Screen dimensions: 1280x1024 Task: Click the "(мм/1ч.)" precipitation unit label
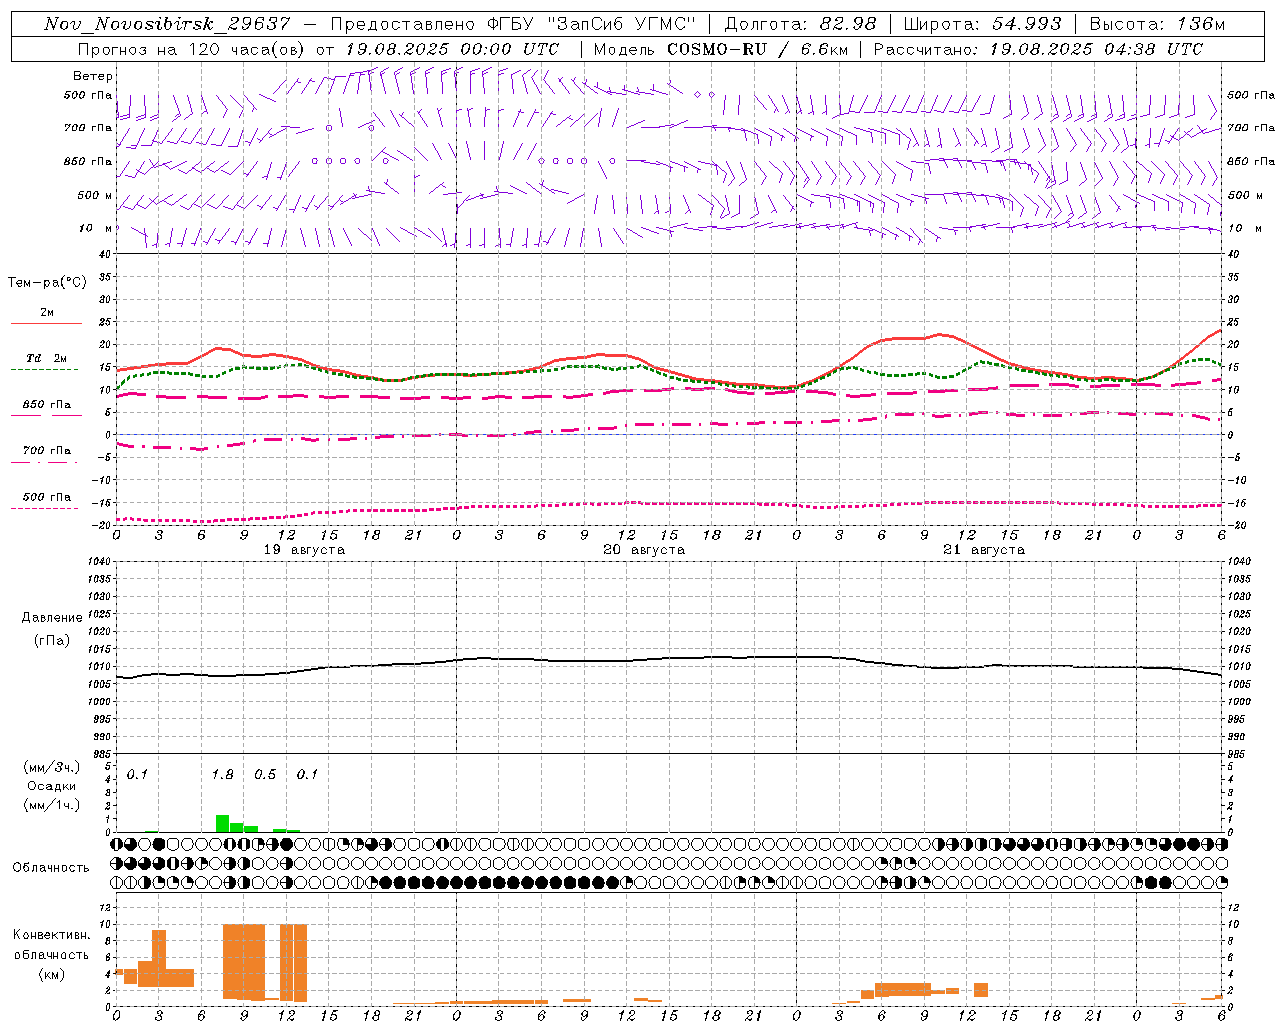51,805
